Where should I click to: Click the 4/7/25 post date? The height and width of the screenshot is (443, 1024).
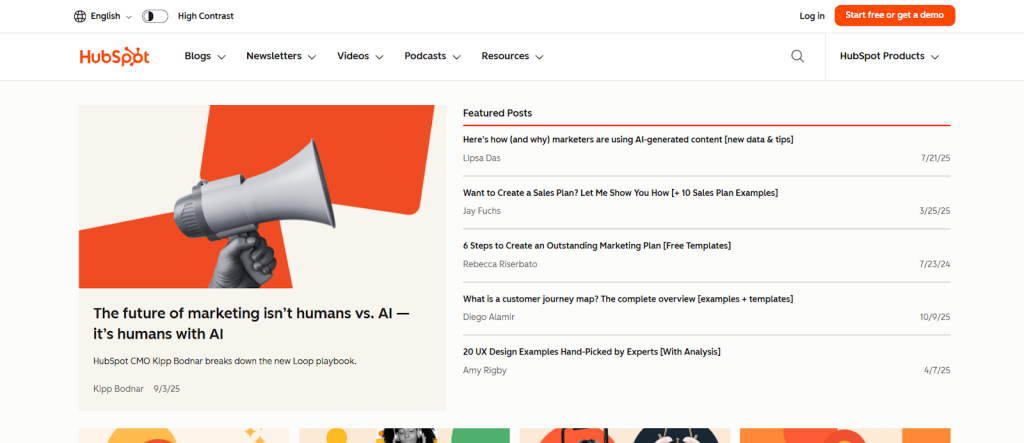coord(937,370)
